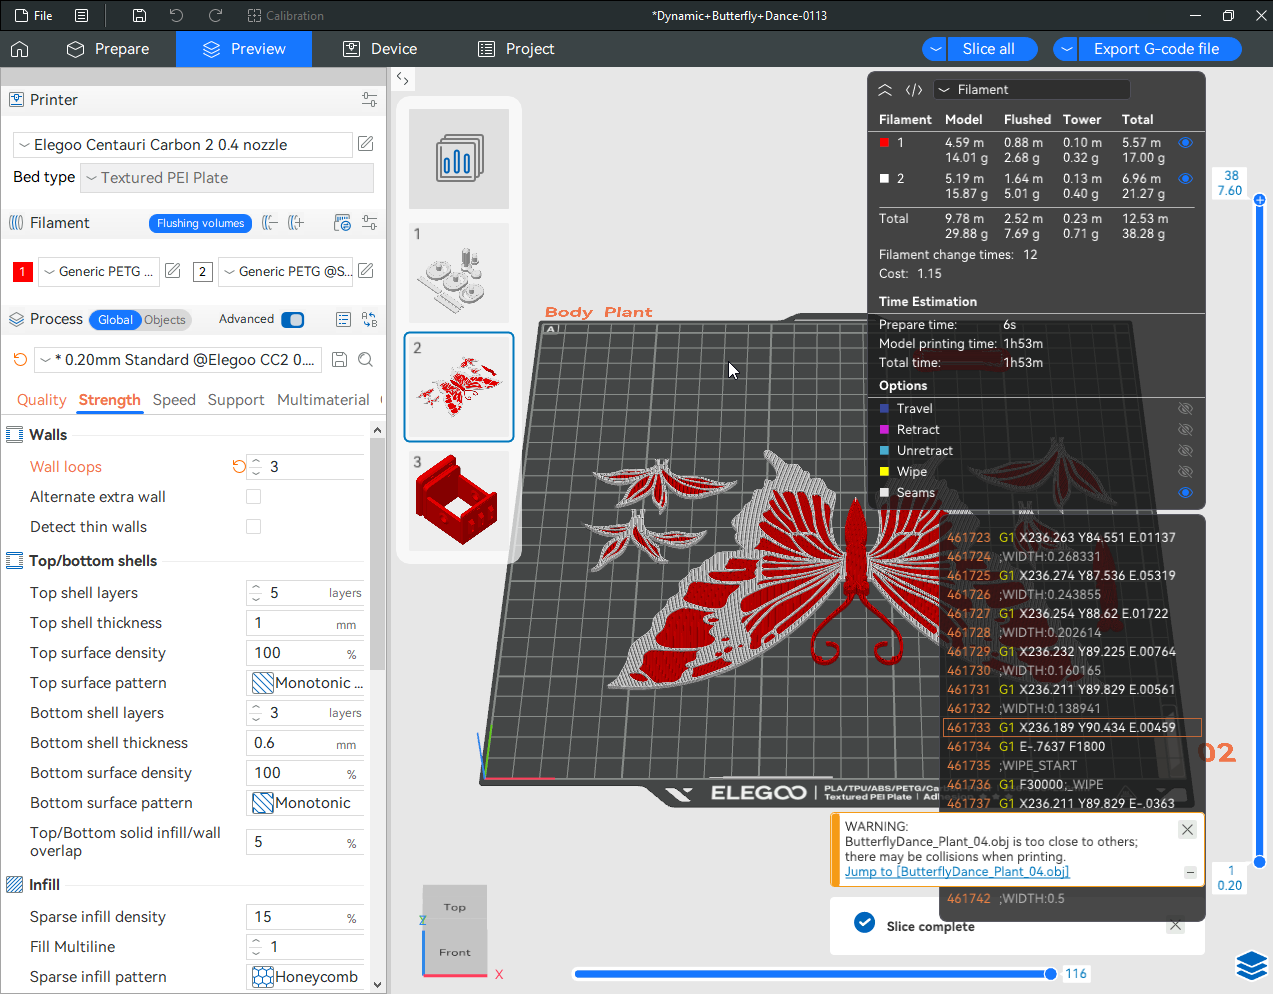Viewport: 1273px width, 994px height.
Task: Click the save process preset icon
Action: [339, 360]
